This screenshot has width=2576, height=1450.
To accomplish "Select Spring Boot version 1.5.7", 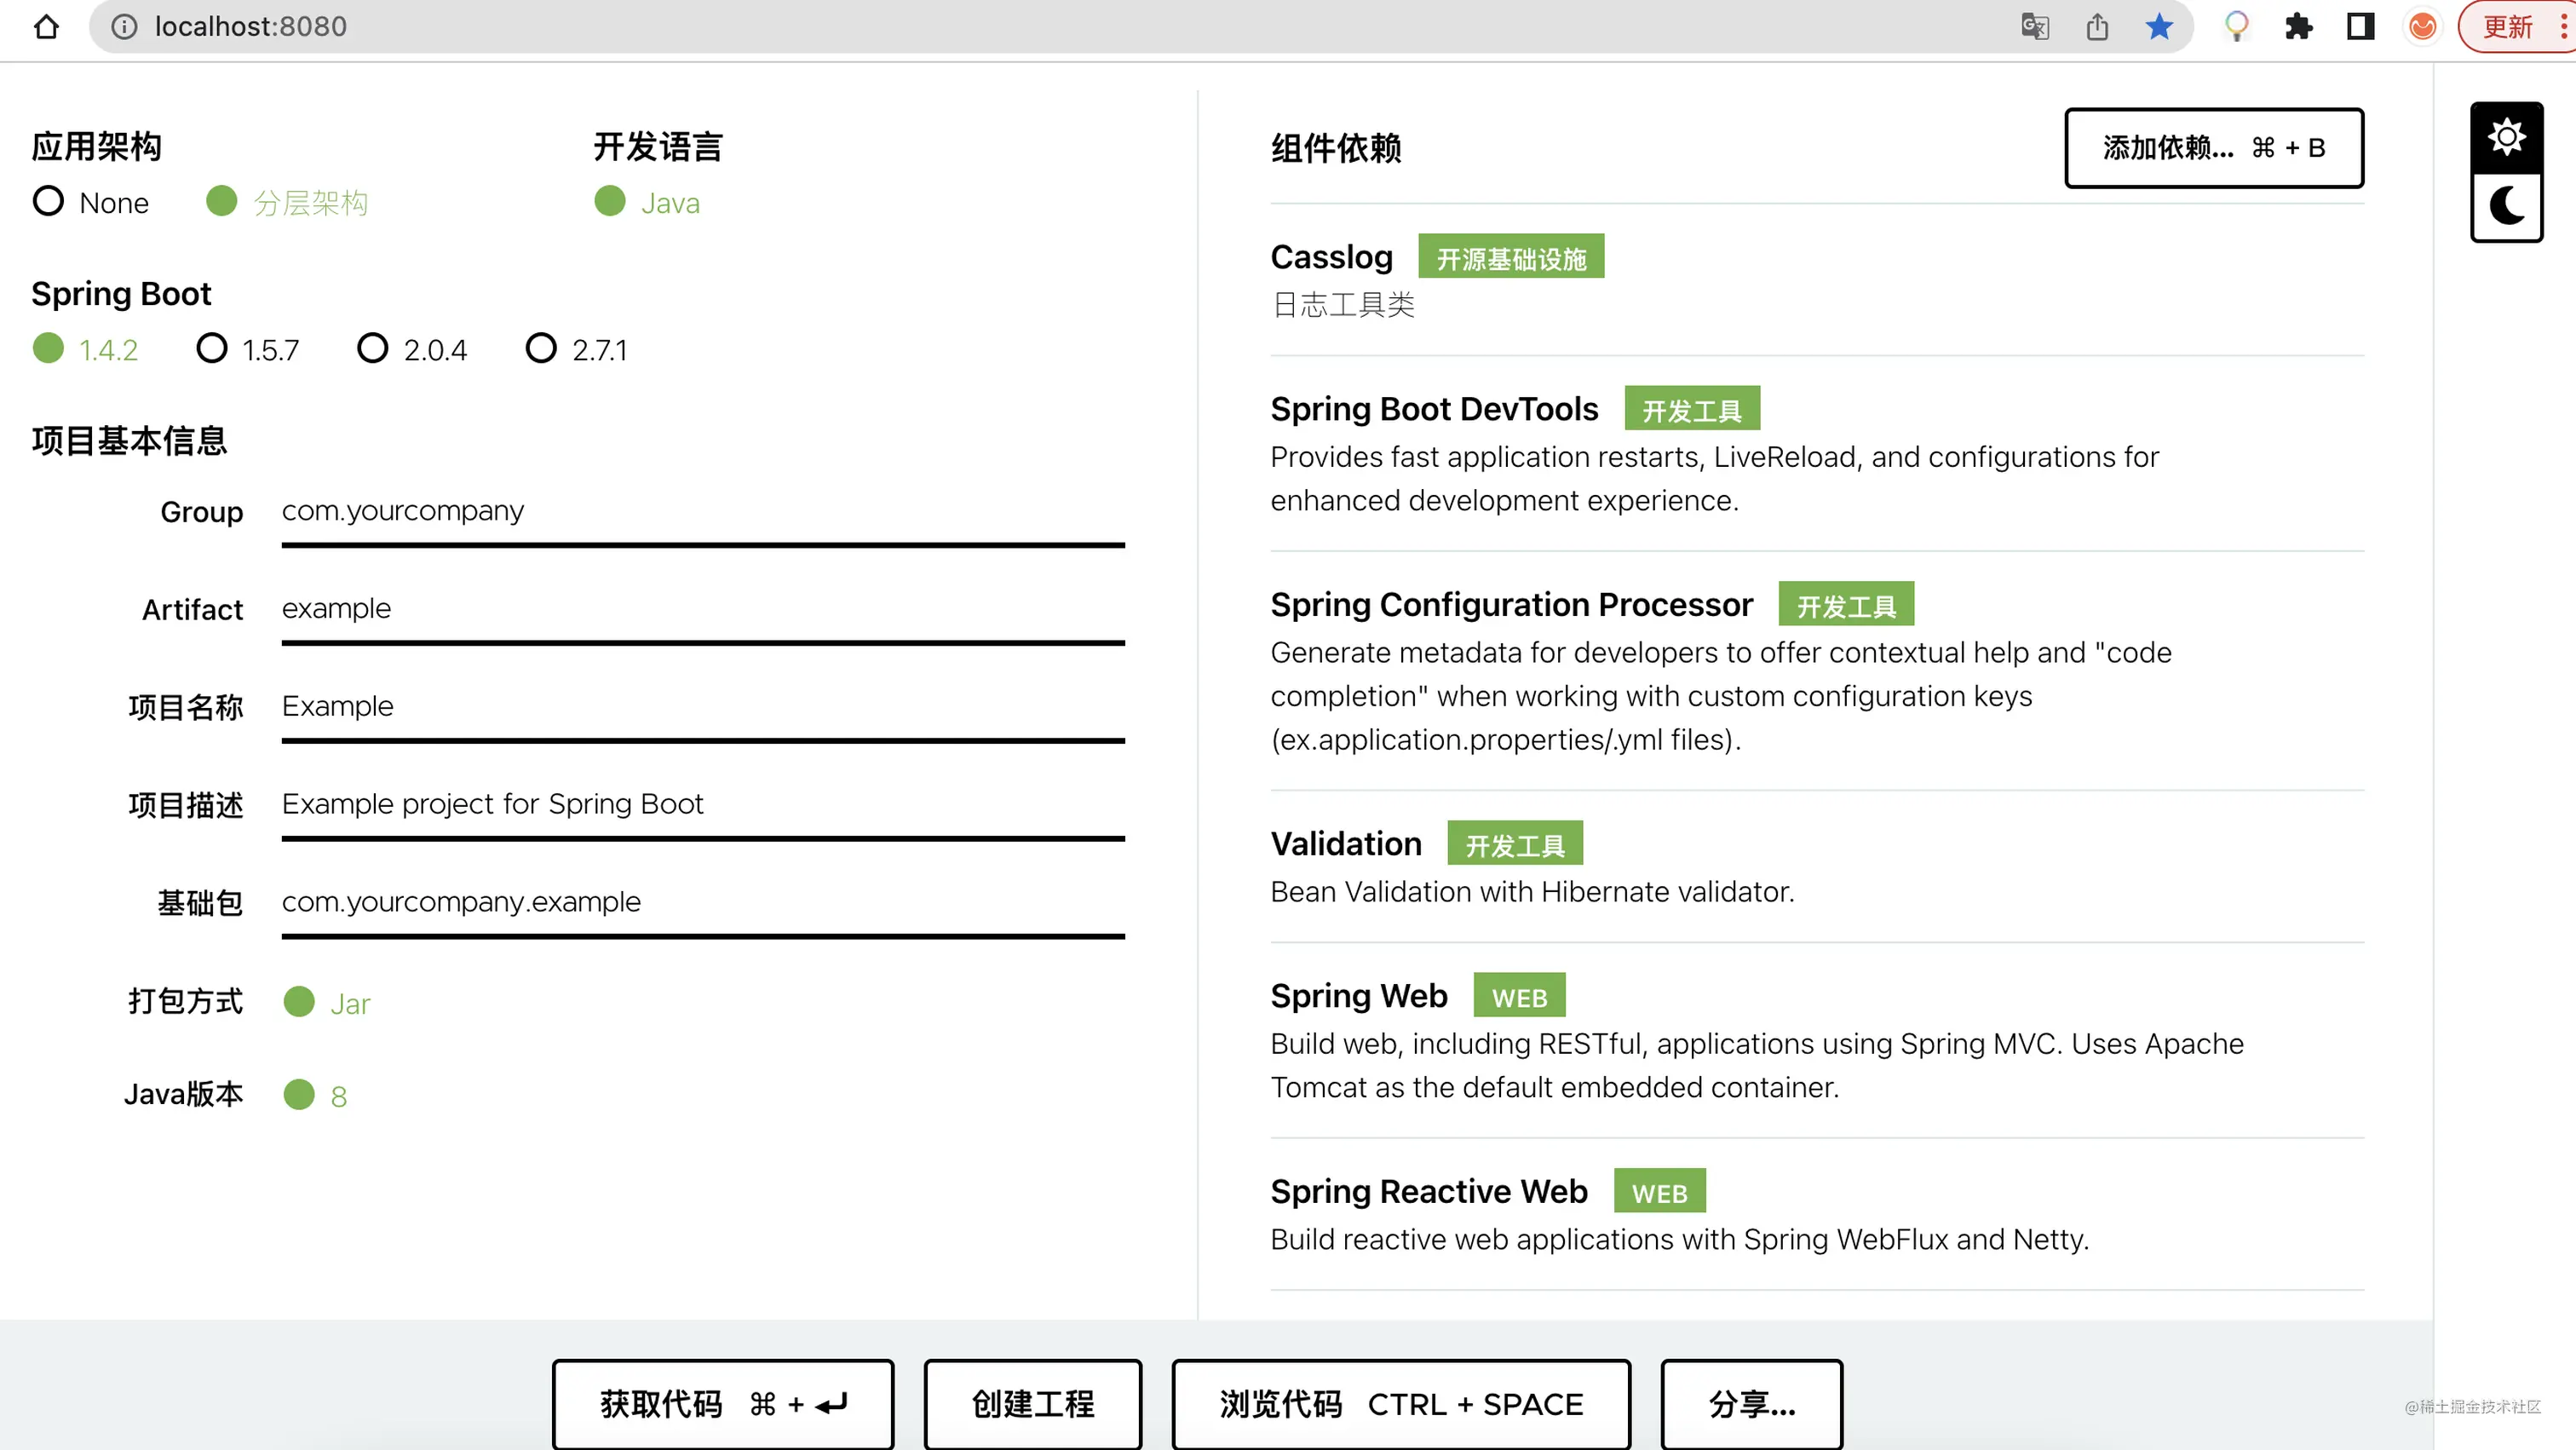I will click(x=247, y=349).
